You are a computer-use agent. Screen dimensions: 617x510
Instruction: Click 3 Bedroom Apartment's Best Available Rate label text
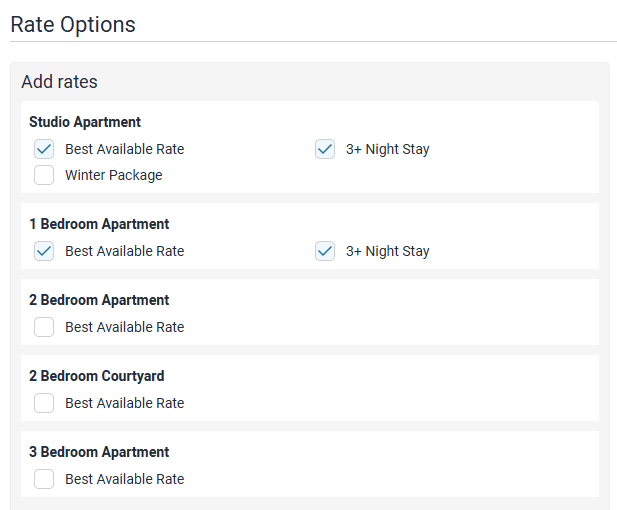[124, 479]
